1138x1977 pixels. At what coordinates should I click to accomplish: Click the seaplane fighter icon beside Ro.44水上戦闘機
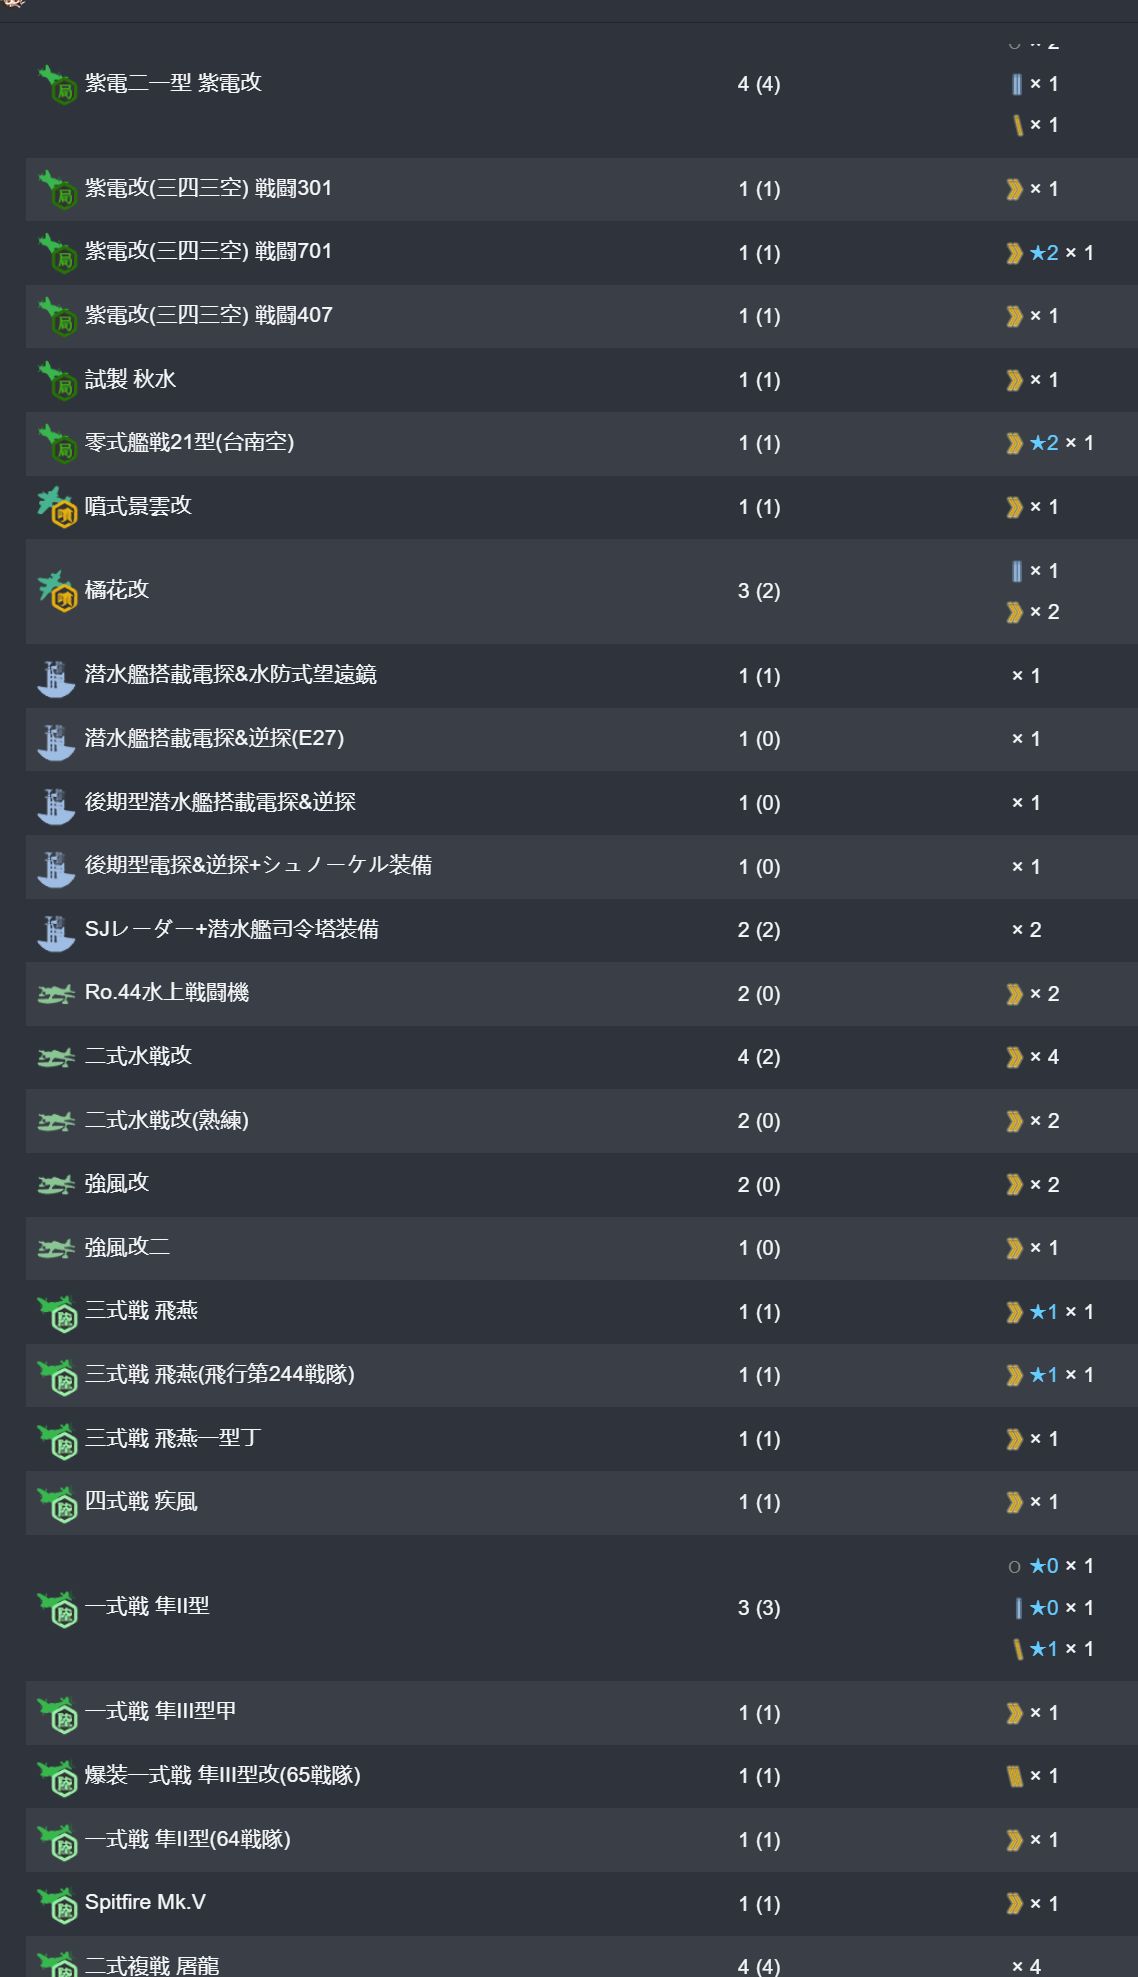56,994
